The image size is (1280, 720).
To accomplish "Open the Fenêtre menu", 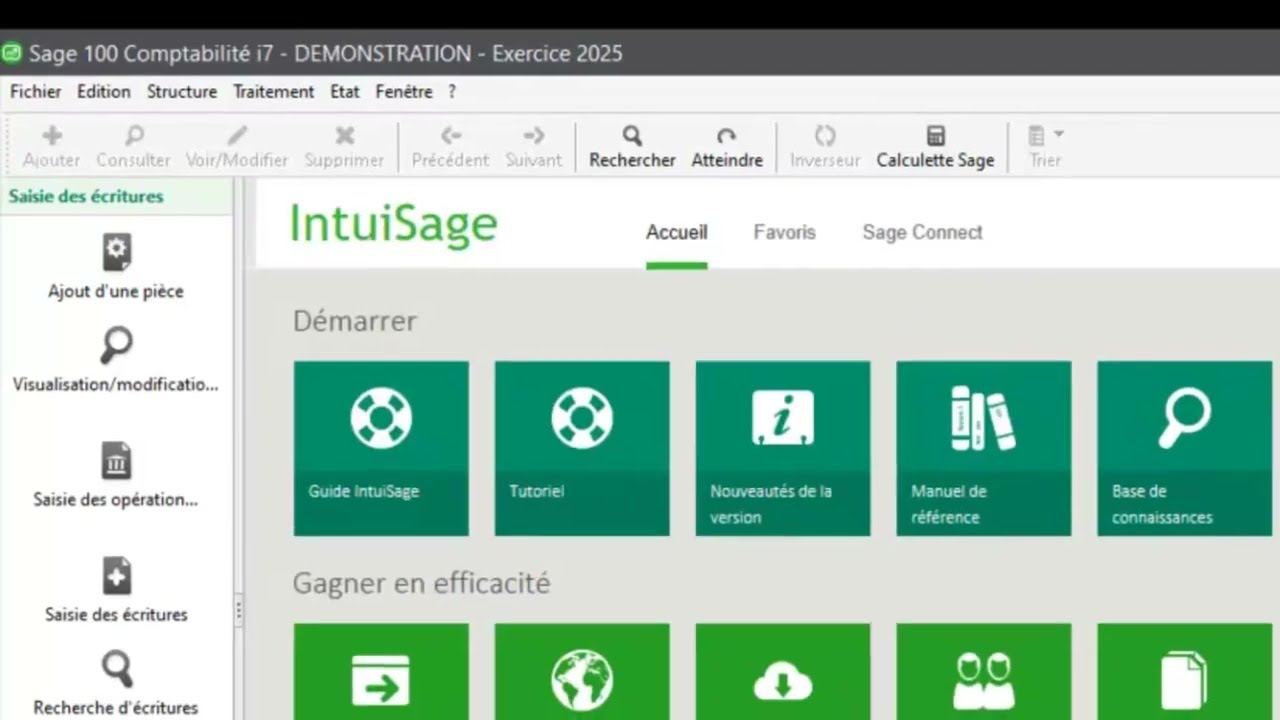I will pyautogui.click(x=404, y=91).
